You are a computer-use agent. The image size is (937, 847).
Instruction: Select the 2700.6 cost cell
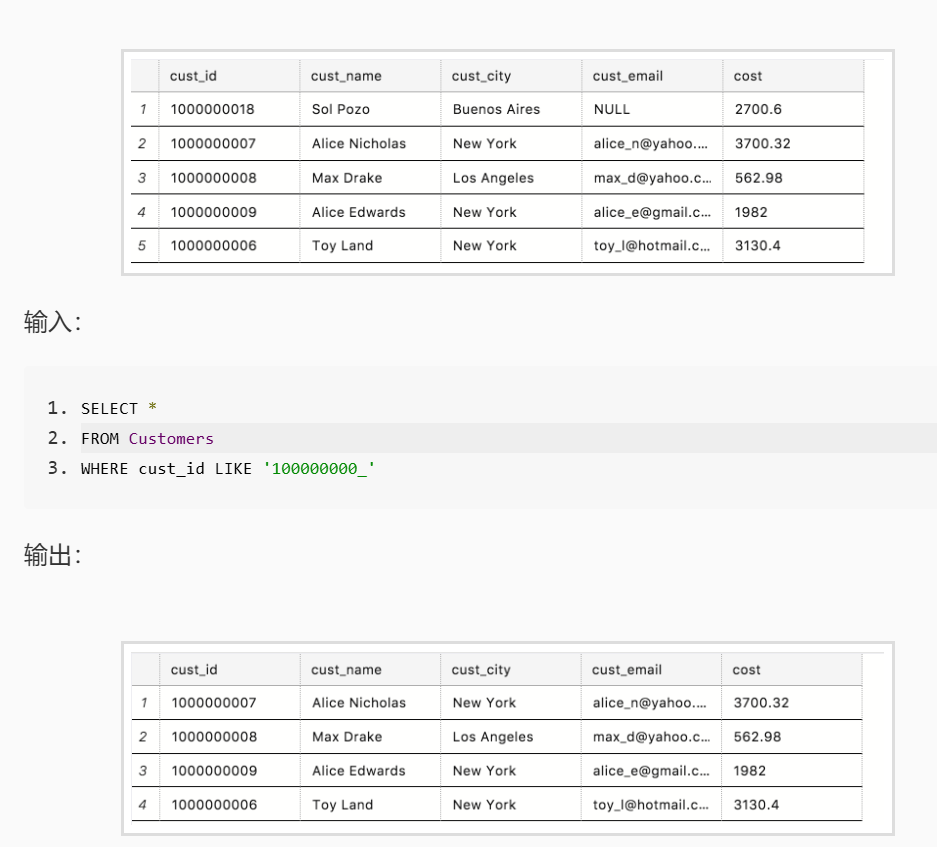(794, 109)
